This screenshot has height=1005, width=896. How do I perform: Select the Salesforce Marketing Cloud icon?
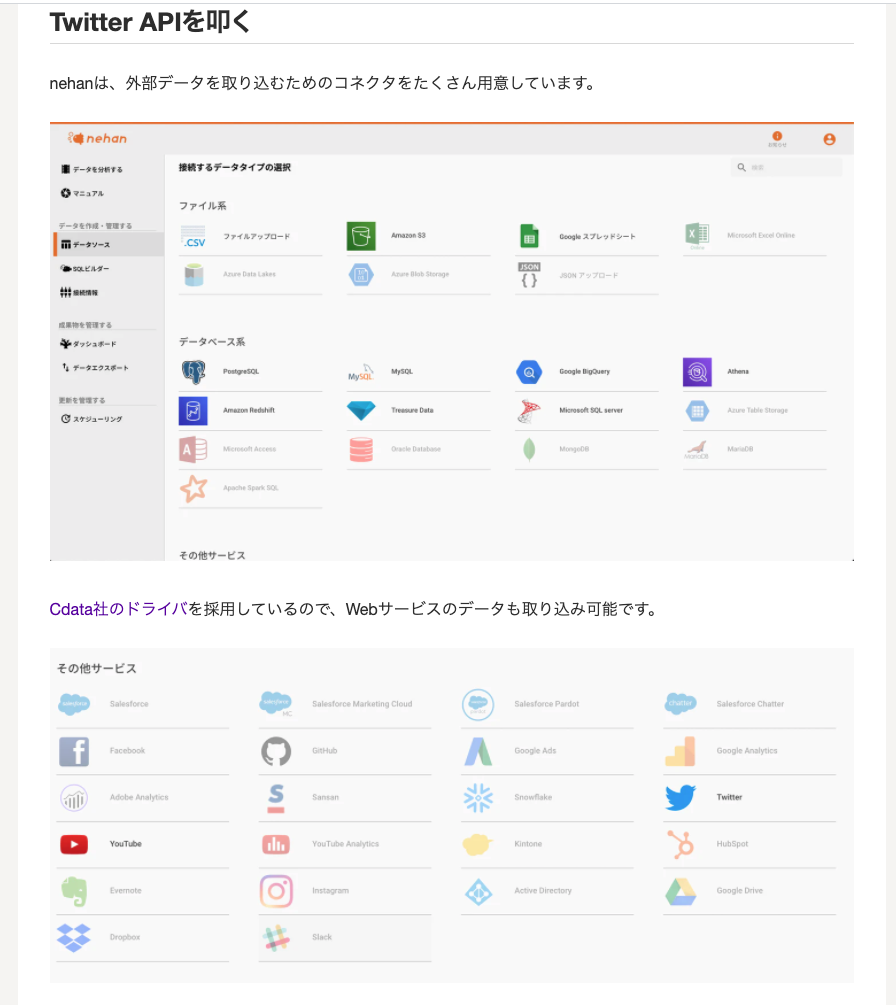(x=276, y=704)
